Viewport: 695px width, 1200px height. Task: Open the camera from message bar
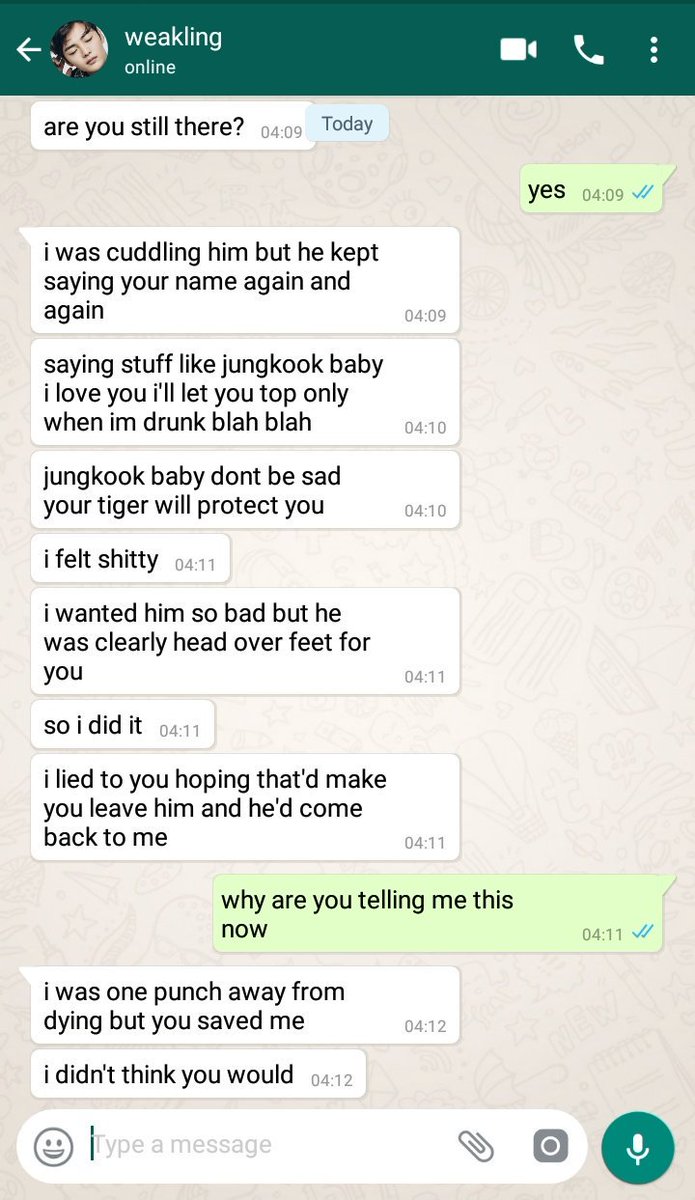click(550, 1146)
